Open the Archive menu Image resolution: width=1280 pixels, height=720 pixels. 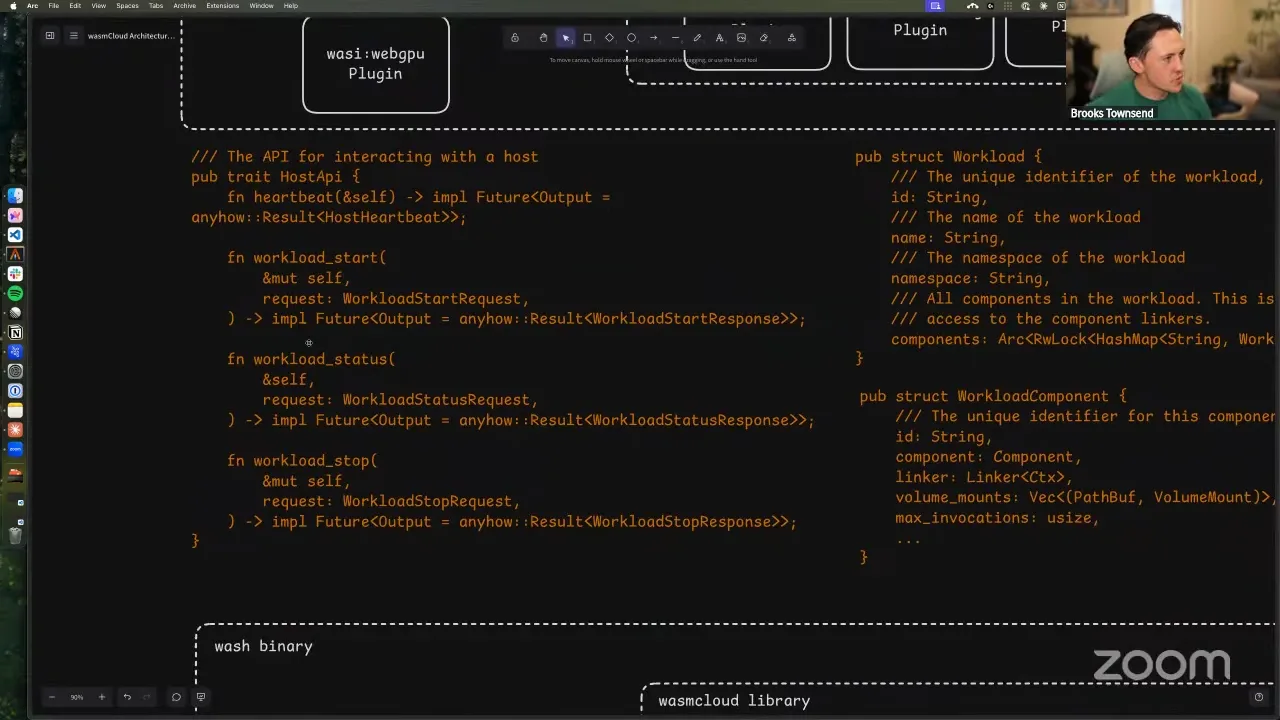tap(185, 6)
